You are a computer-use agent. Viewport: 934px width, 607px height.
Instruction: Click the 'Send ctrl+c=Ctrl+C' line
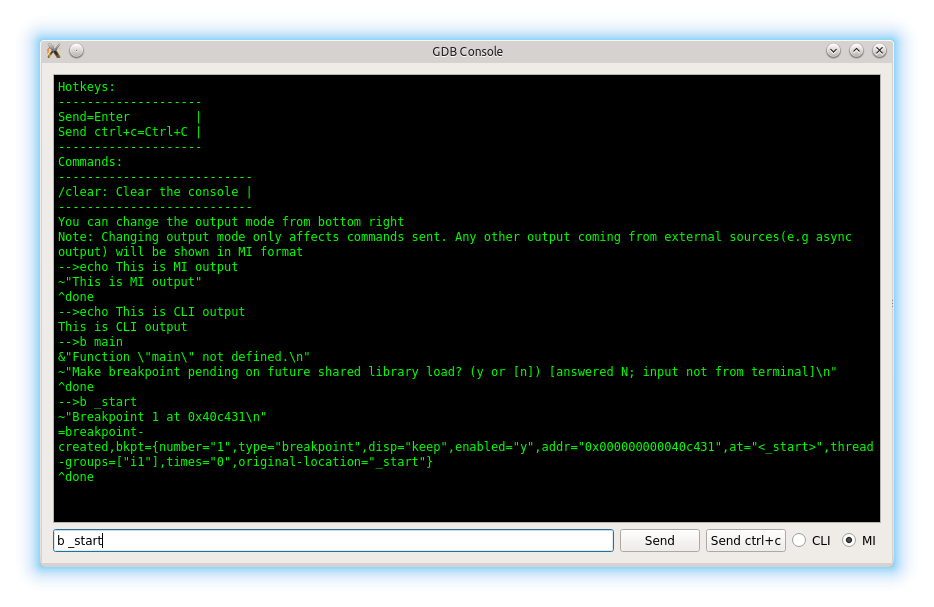pyautogui.click(x=123, y=132)
